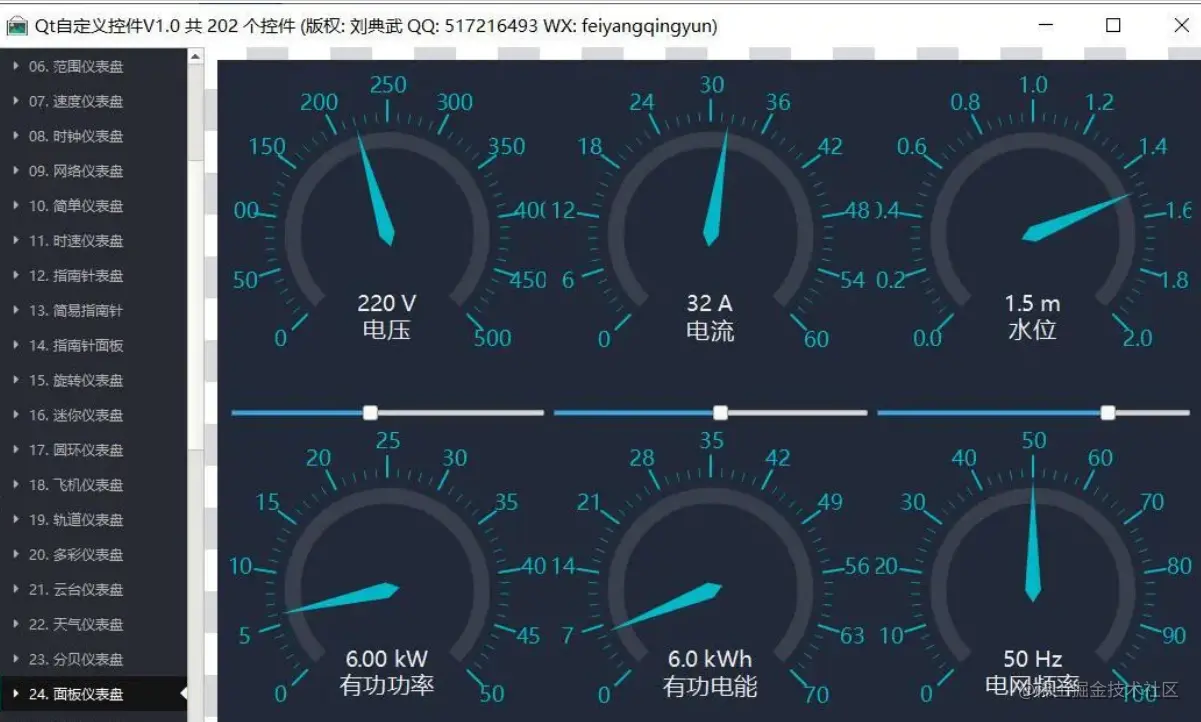This screenshot has width=1201, height=722.
Task: Select 22. 天气仪表盘 item
Action: pyautogui.click(x=94, y=625)
